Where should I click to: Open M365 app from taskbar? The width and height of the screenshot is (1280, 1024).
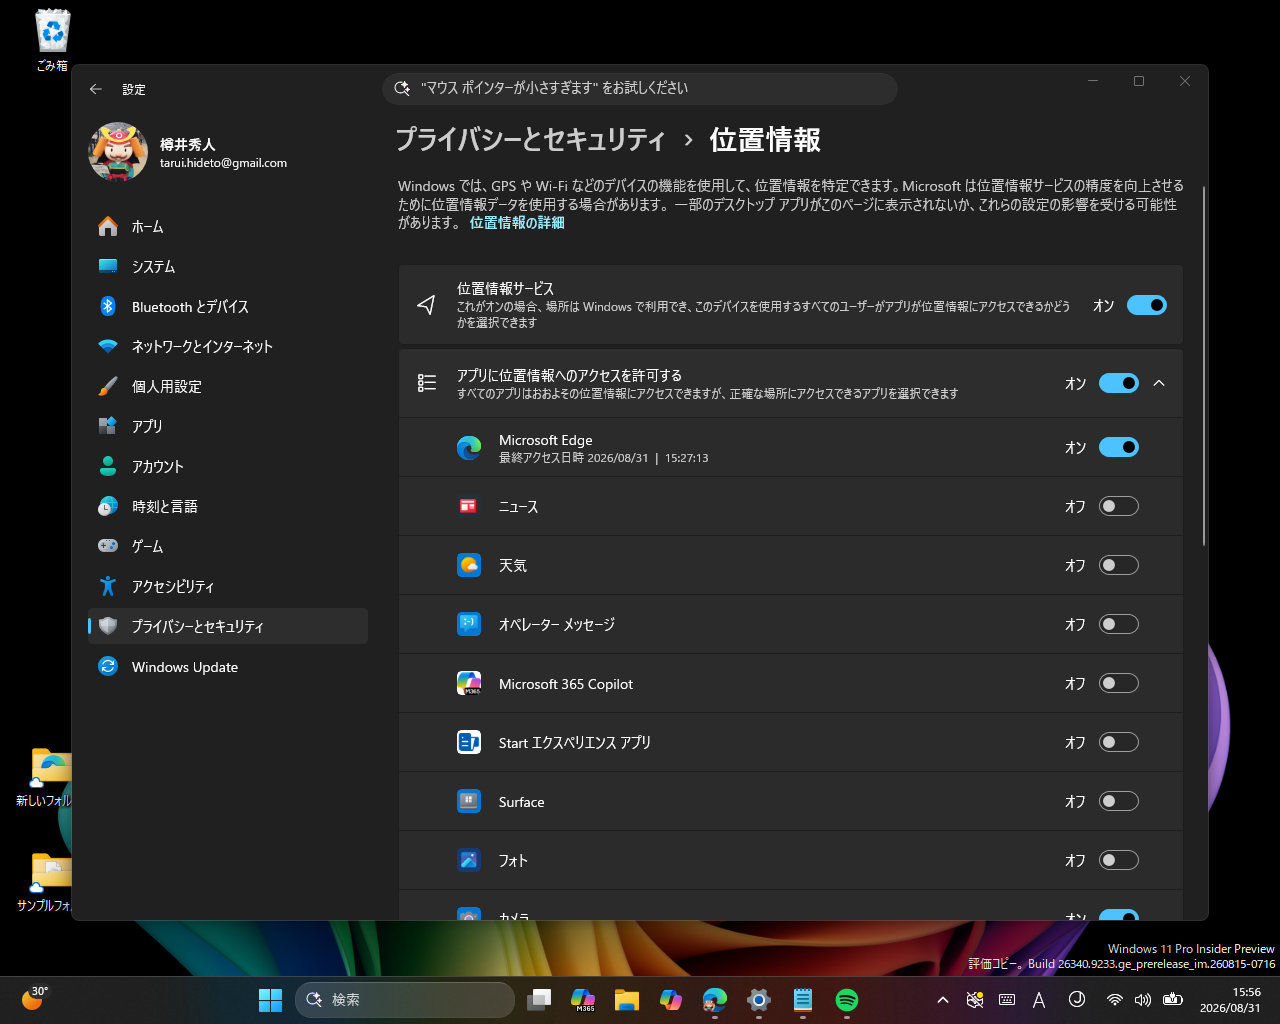(583, 1000)
